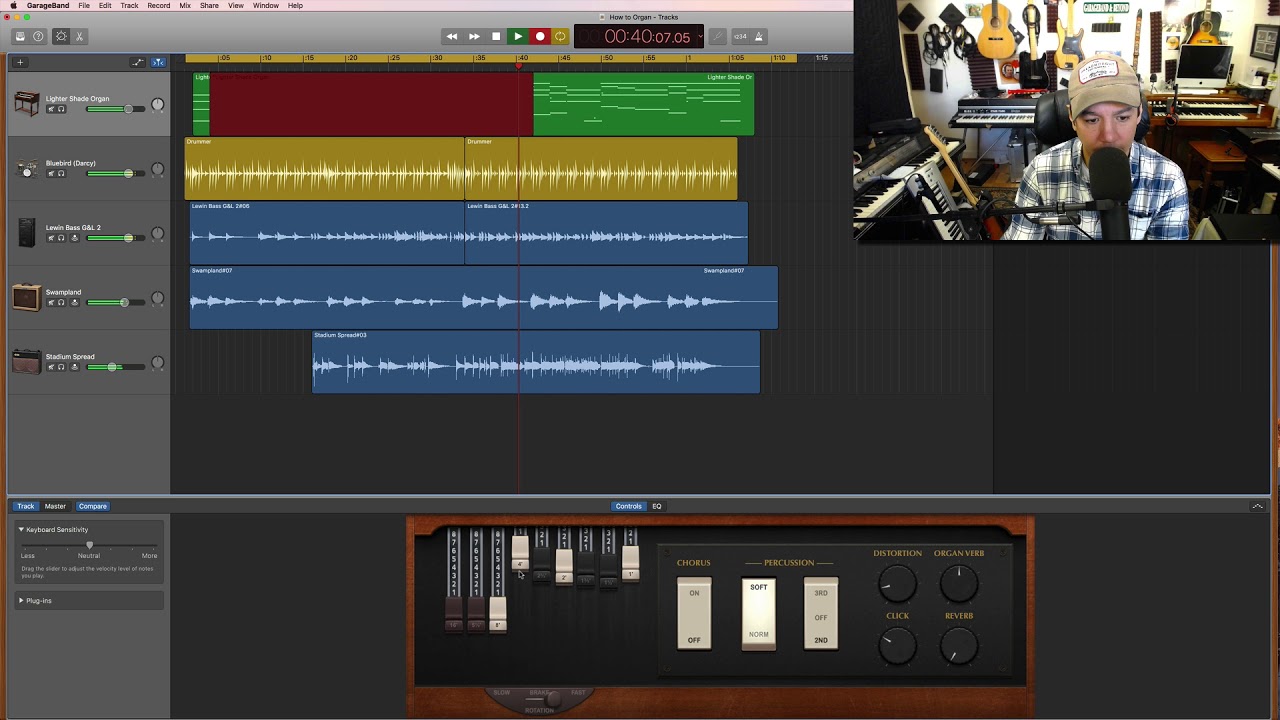Stop playback with the square button
This screenshot has width=1280, height=720.
click(x=496, y=36)
